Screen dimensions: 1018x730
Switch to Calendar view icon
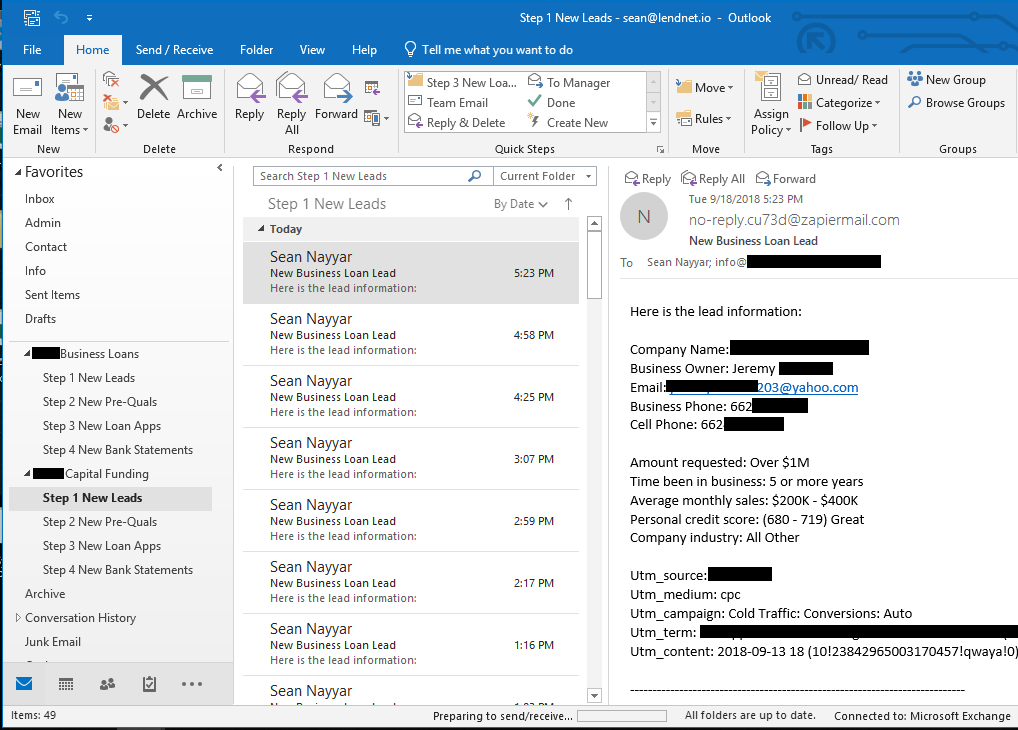(x=66, y=683)
